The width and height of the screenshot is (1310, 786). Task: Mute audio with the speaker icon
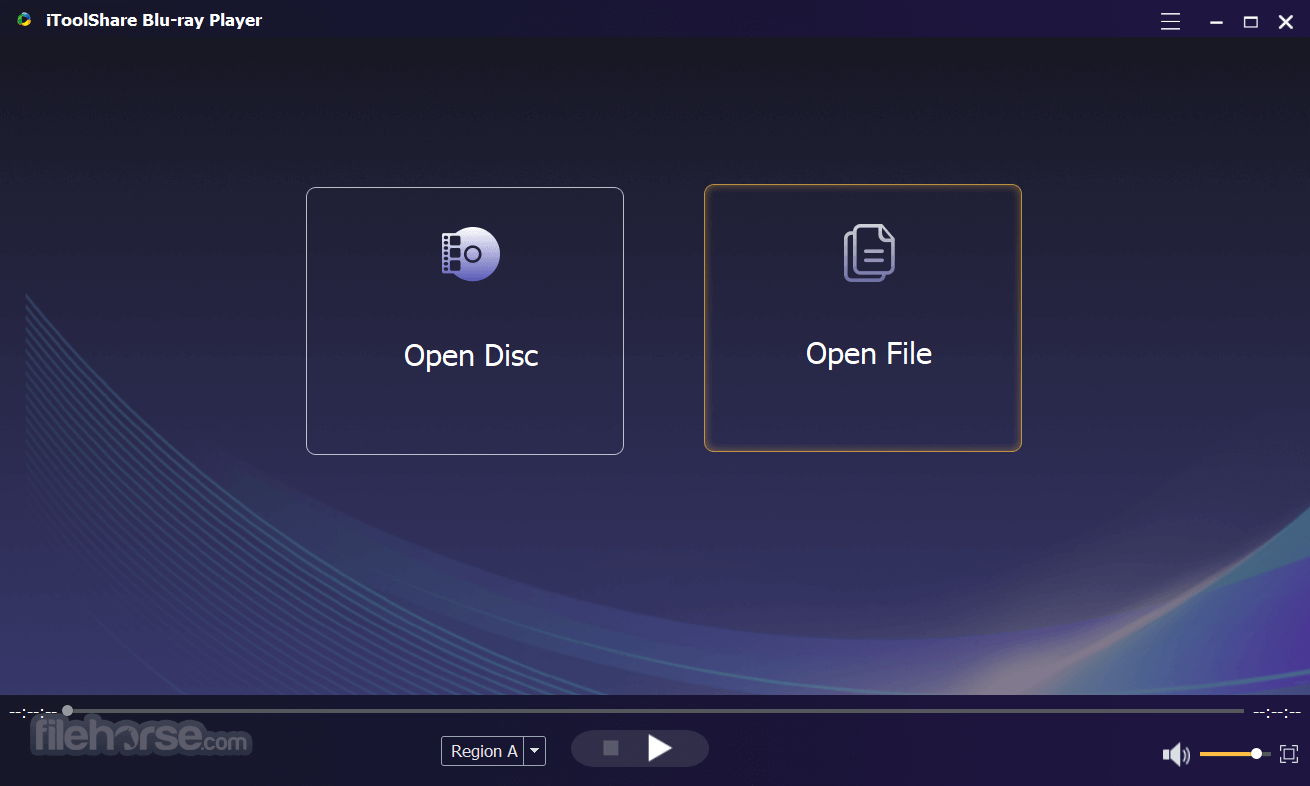tap(1176, 754)
